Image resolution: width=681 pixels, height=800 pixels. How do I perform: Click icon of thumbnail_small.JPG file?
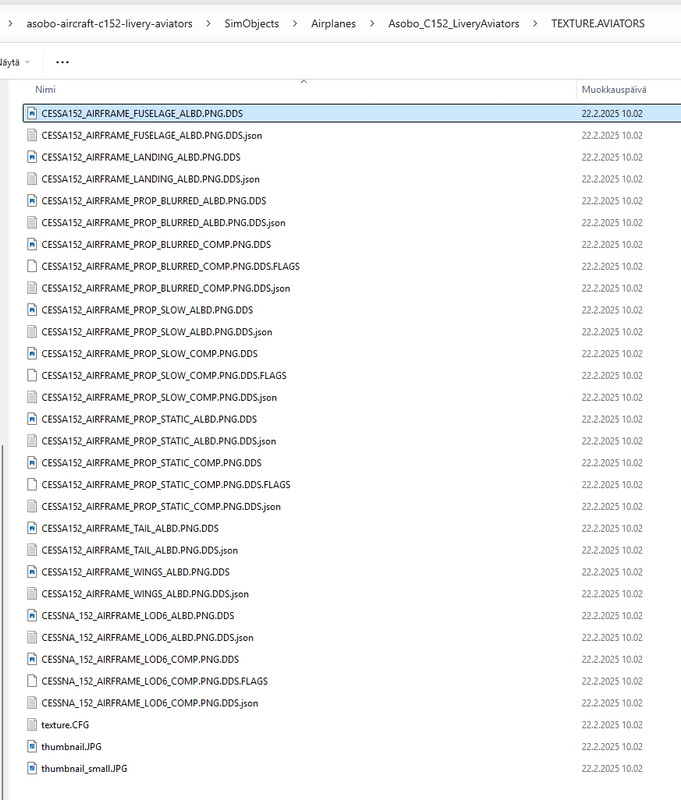(x=32, y=768)
